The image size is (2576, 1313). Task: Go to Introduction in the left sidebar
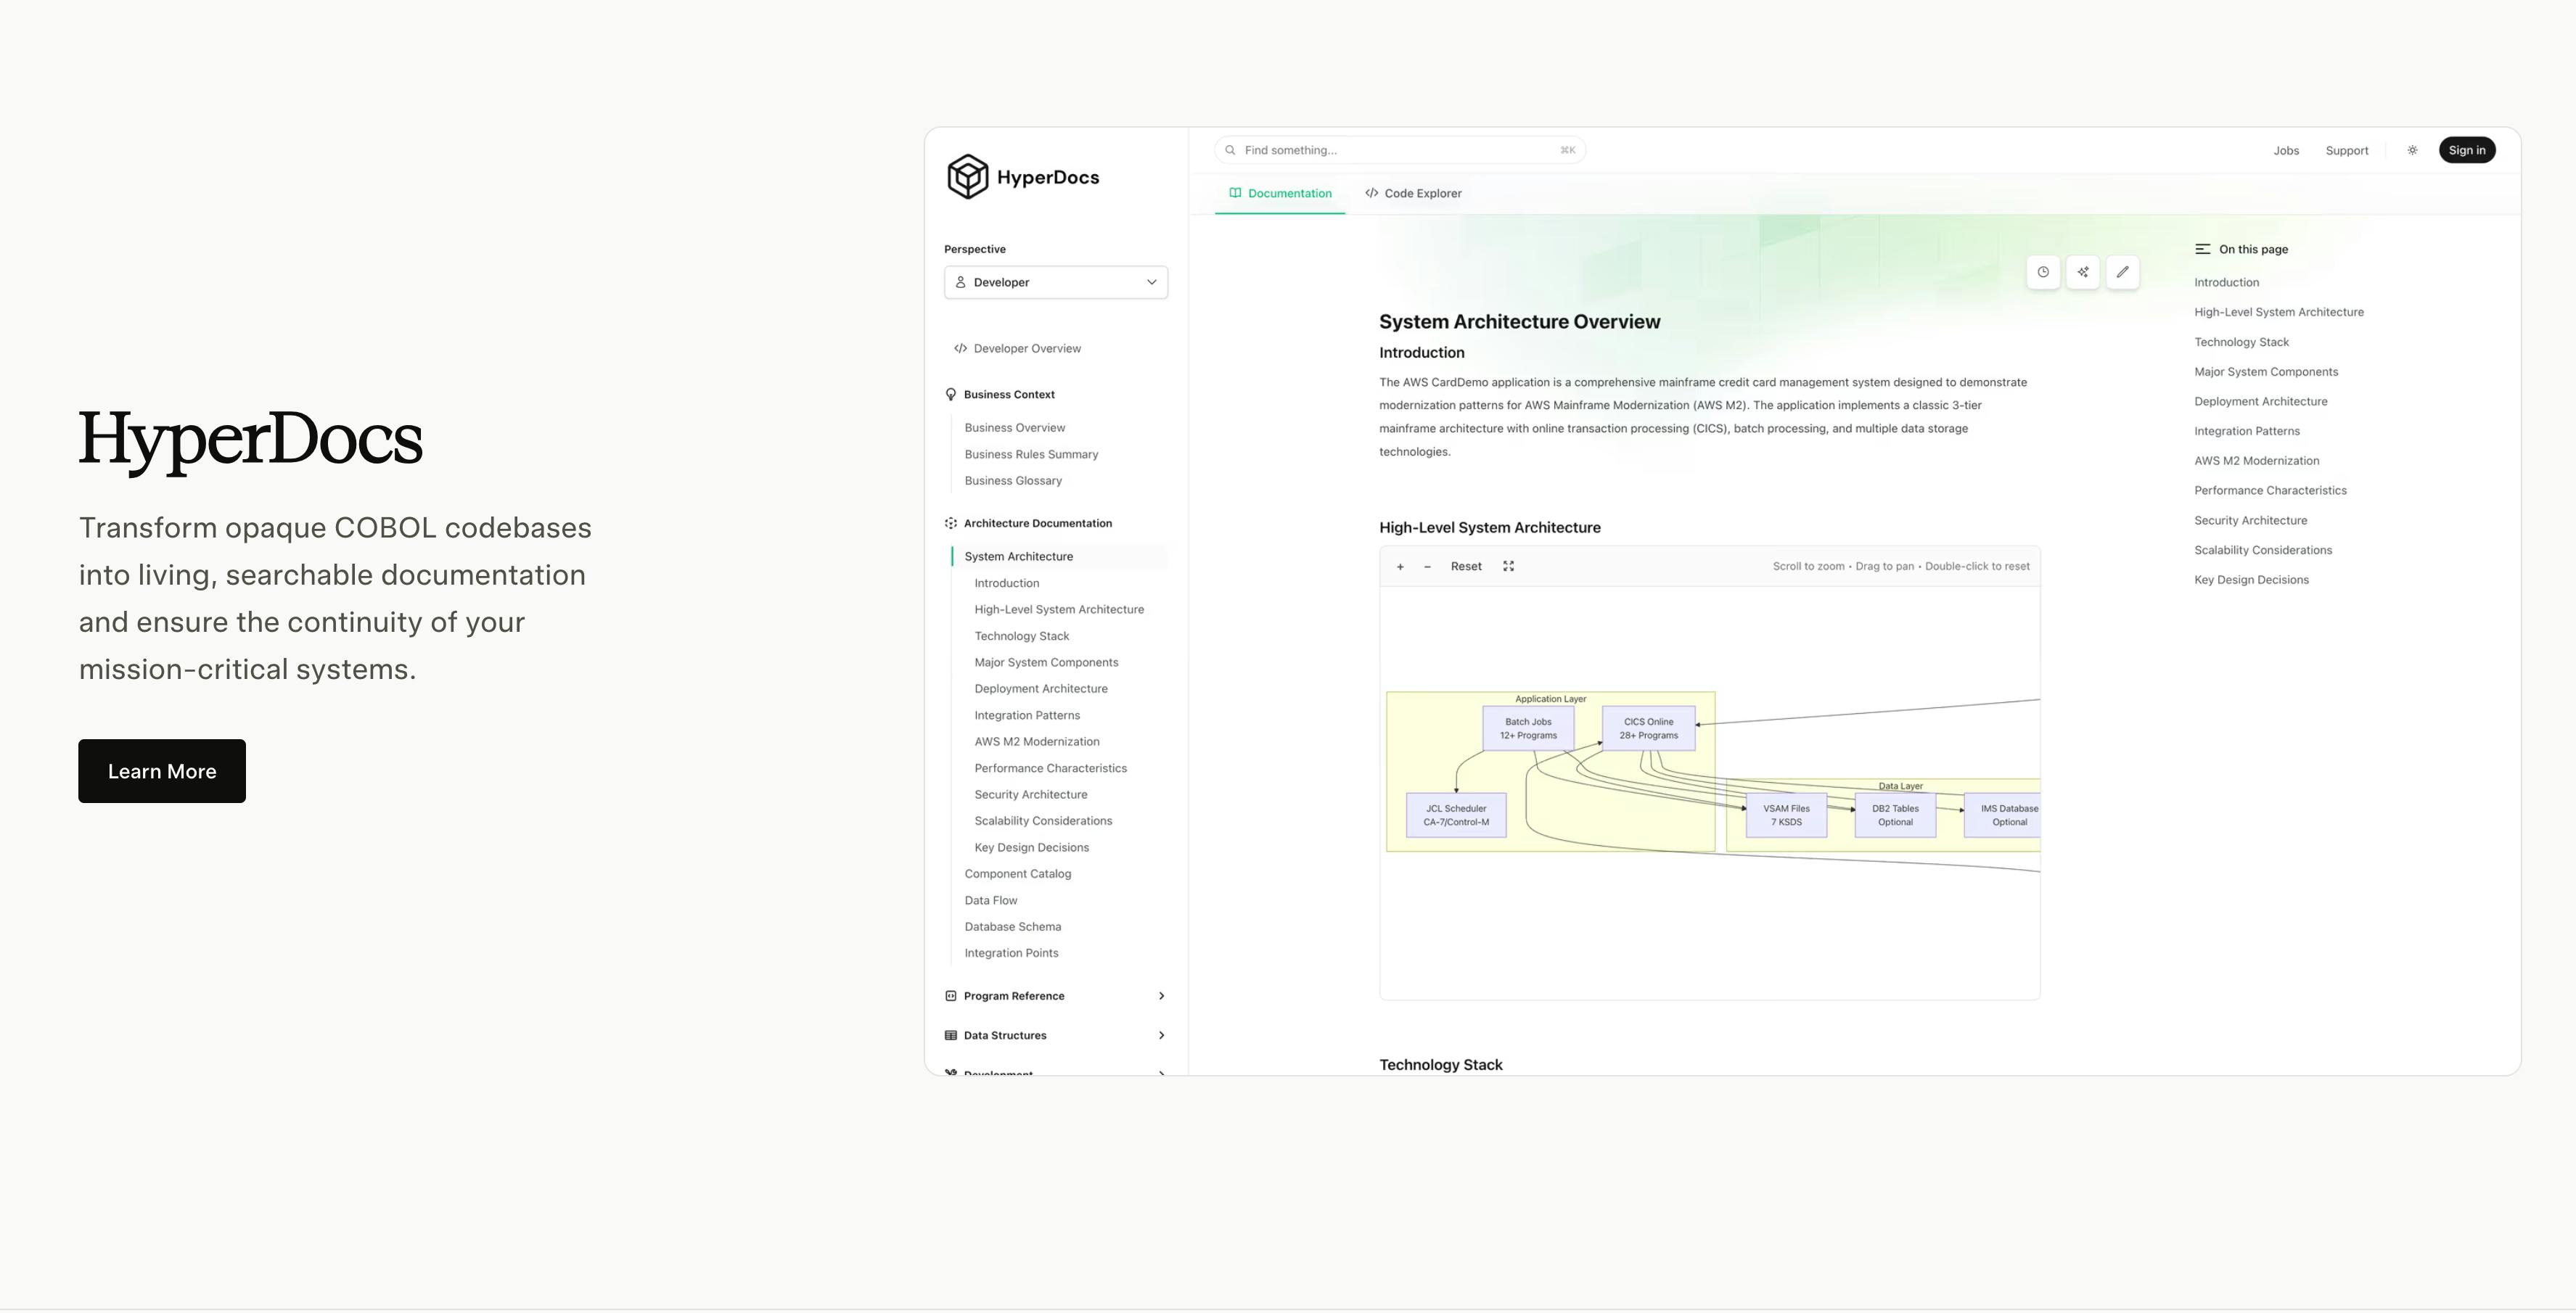(x=1006, y=583)
